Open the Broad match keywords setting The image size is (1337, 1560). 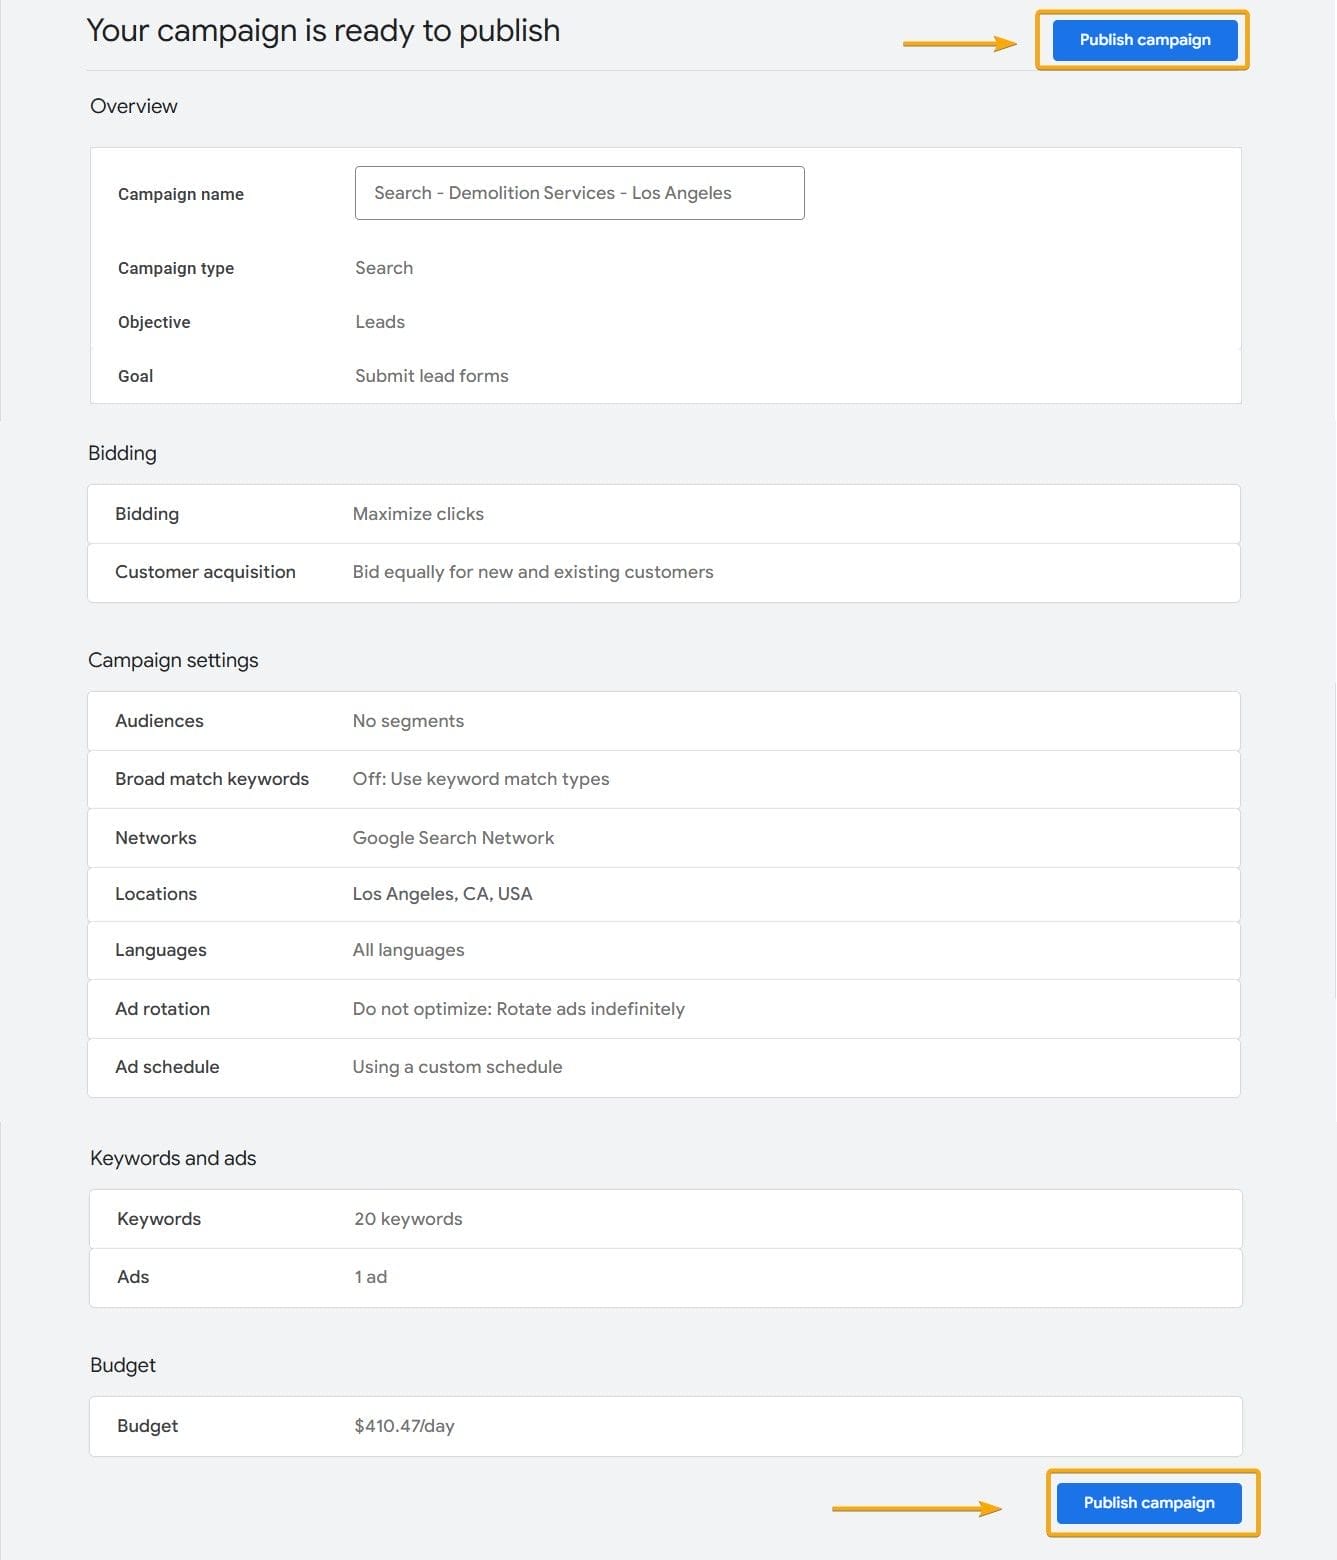663,779
